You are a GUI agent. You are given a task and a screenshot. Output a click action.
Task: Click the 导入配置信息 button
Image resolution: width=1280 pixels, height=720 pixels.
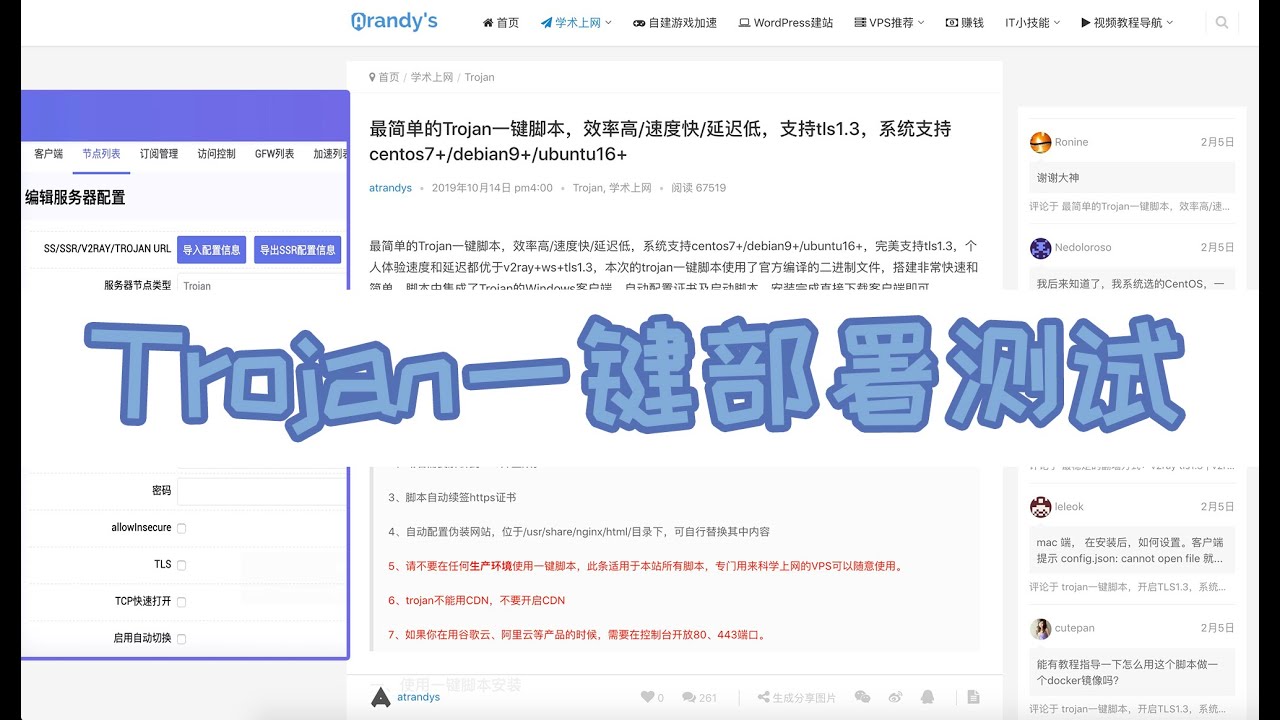pyautogui.click(x=211, y=250)
